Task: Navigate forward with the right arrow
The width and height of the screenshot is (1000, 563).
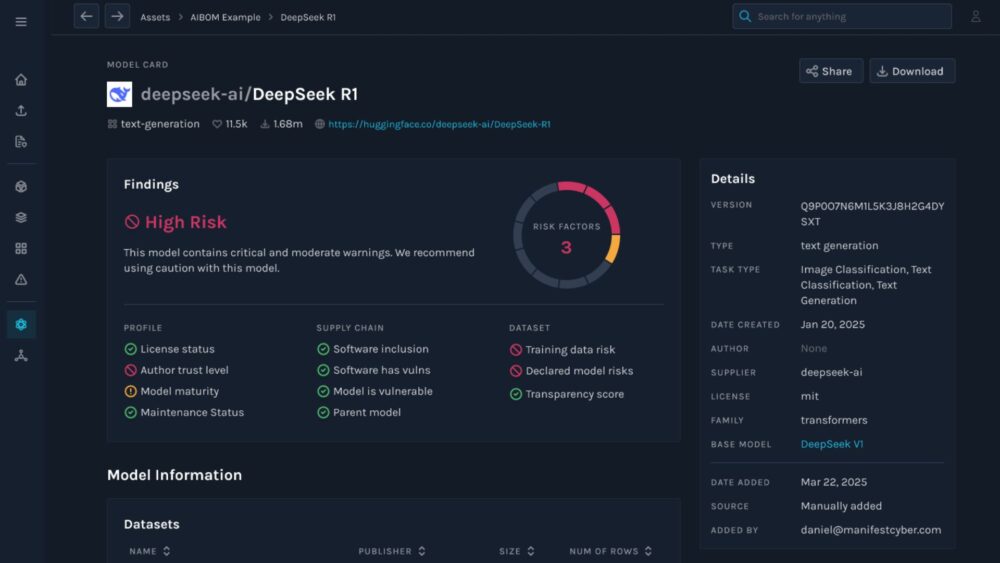Action: click(x=117, y=16)
